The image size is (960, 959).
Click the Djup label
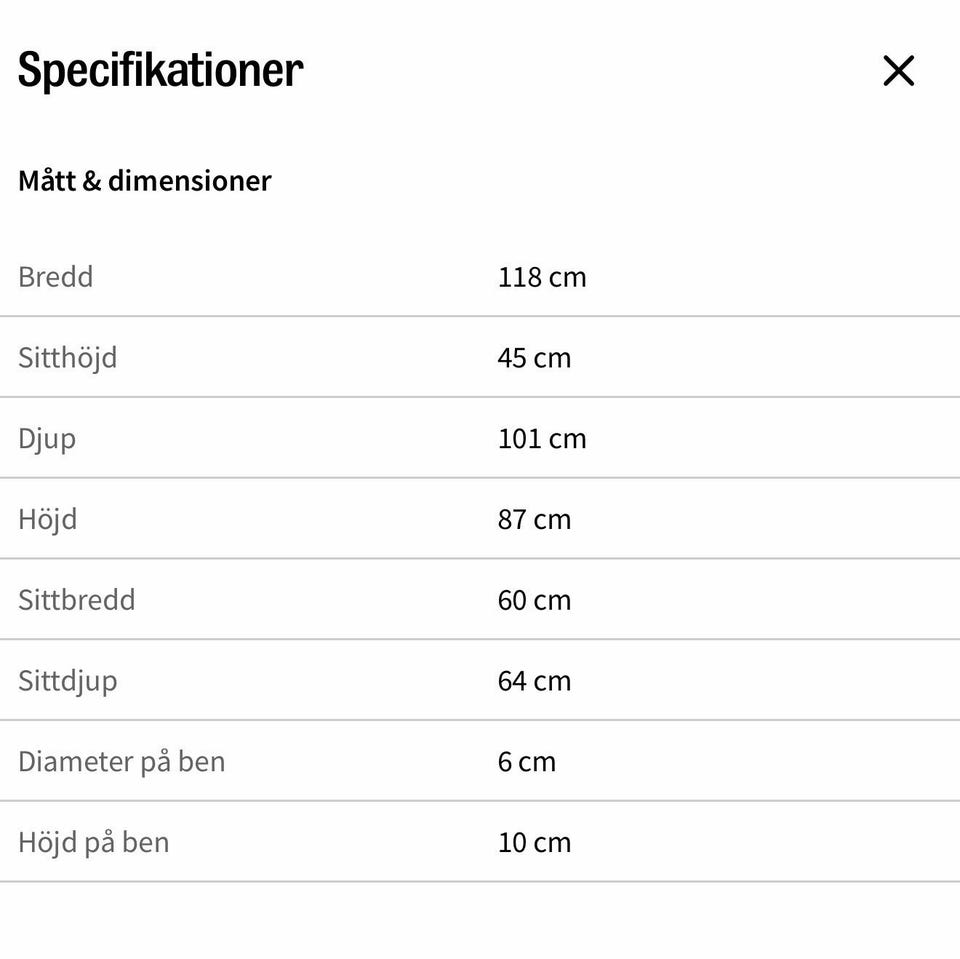[x=47, y=439]
